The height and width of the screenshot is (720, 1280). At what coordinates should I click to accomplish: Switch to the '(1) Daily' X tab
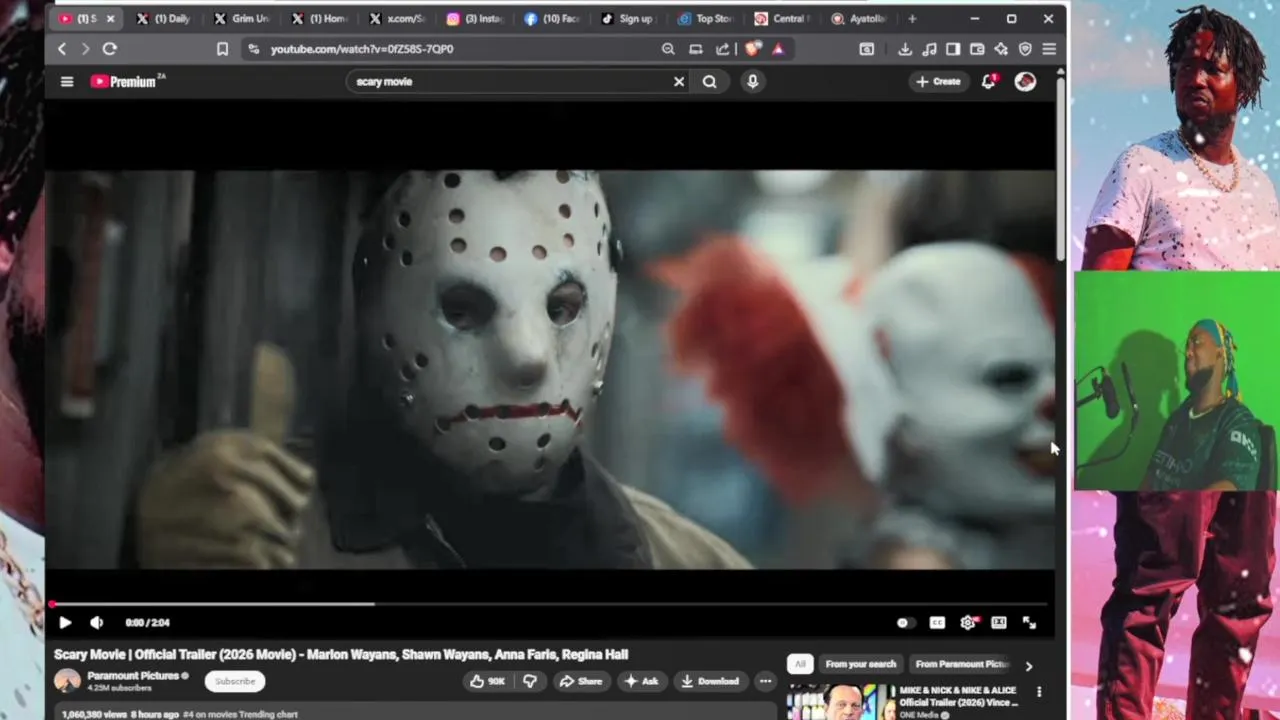(164, 18)
